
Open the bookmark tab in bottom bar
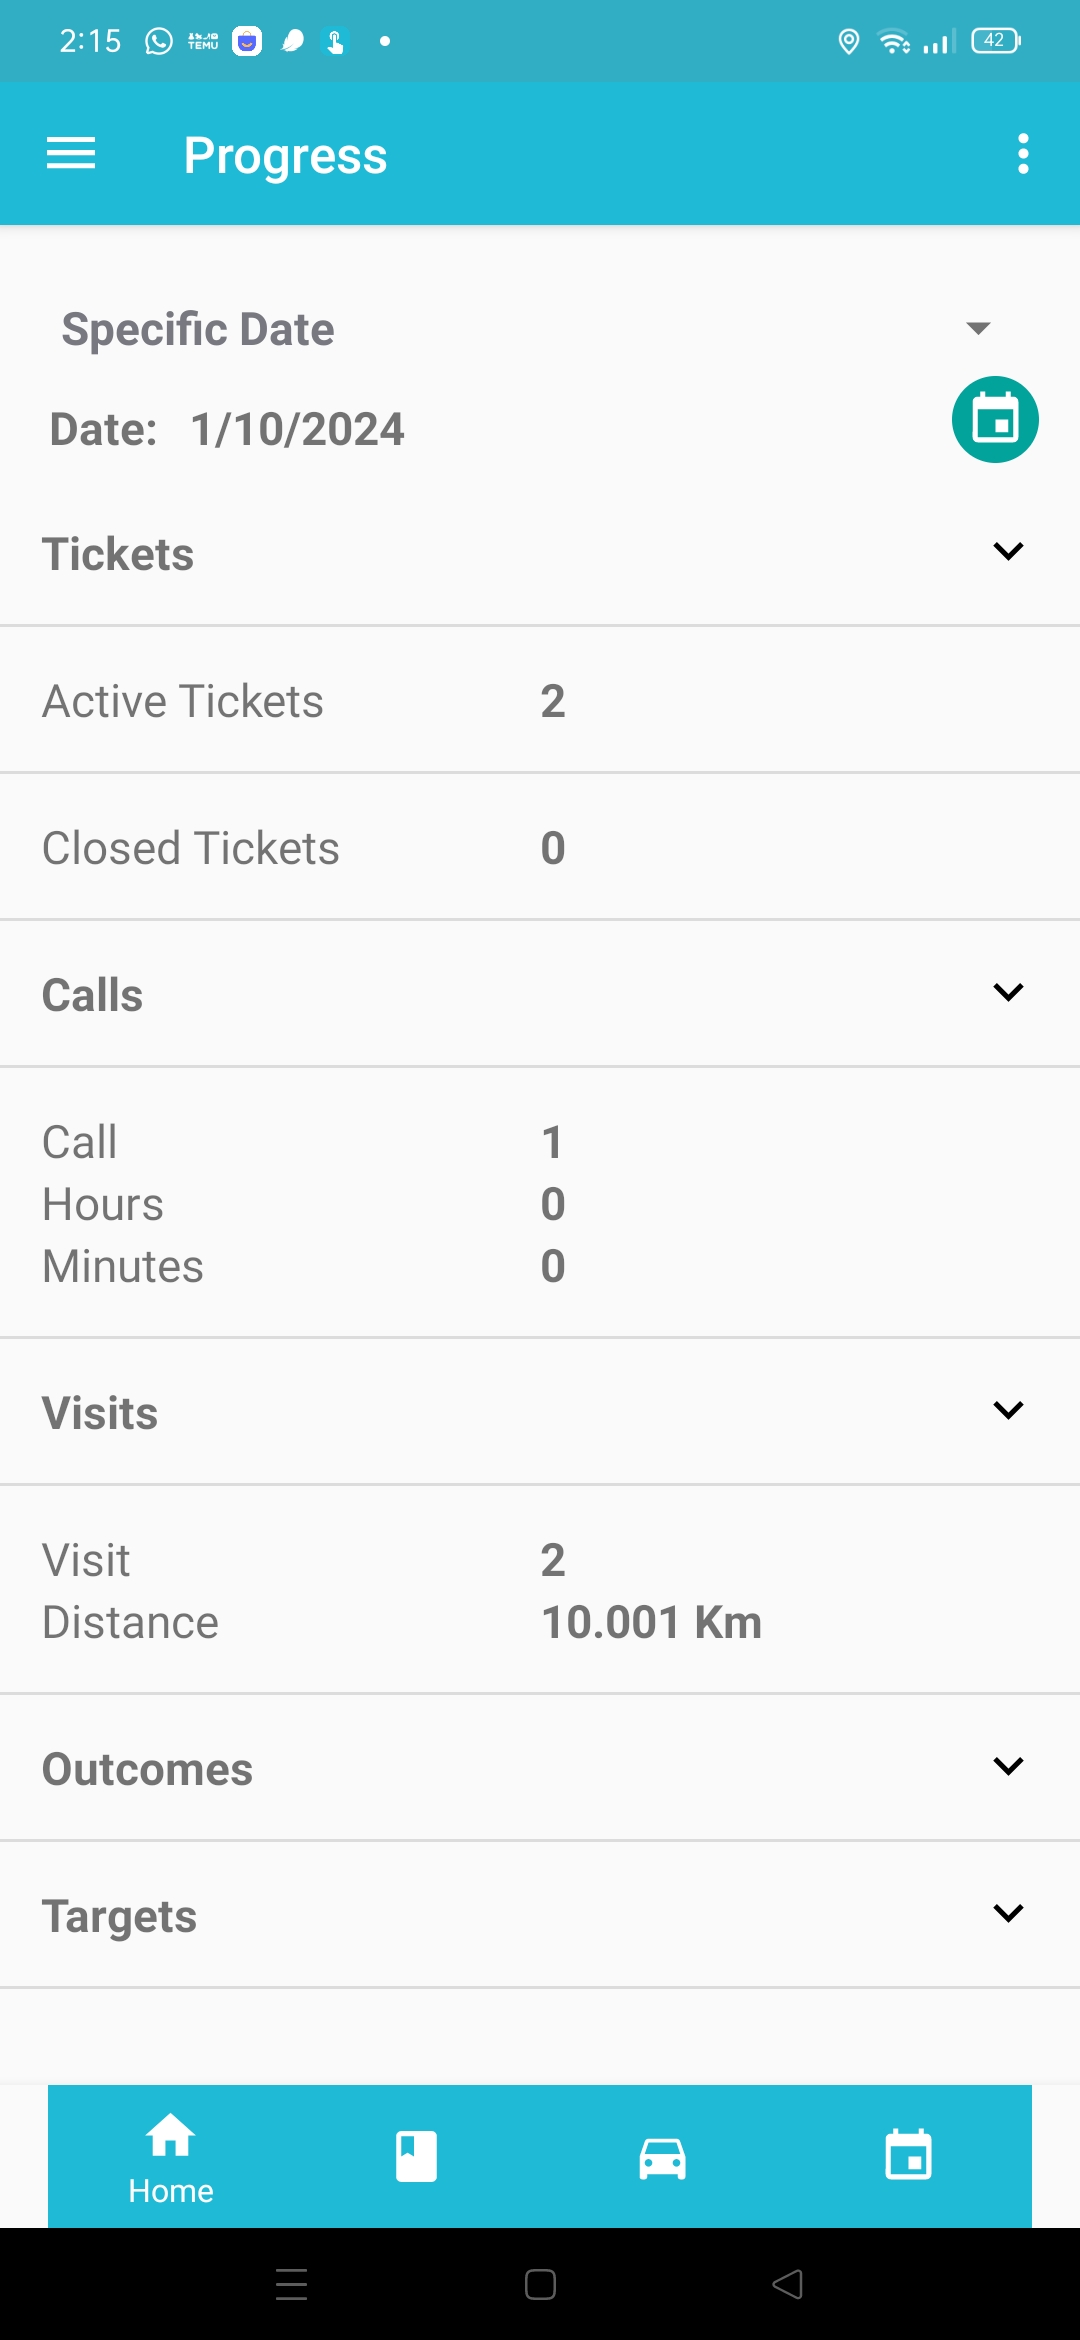[416, 2156]
